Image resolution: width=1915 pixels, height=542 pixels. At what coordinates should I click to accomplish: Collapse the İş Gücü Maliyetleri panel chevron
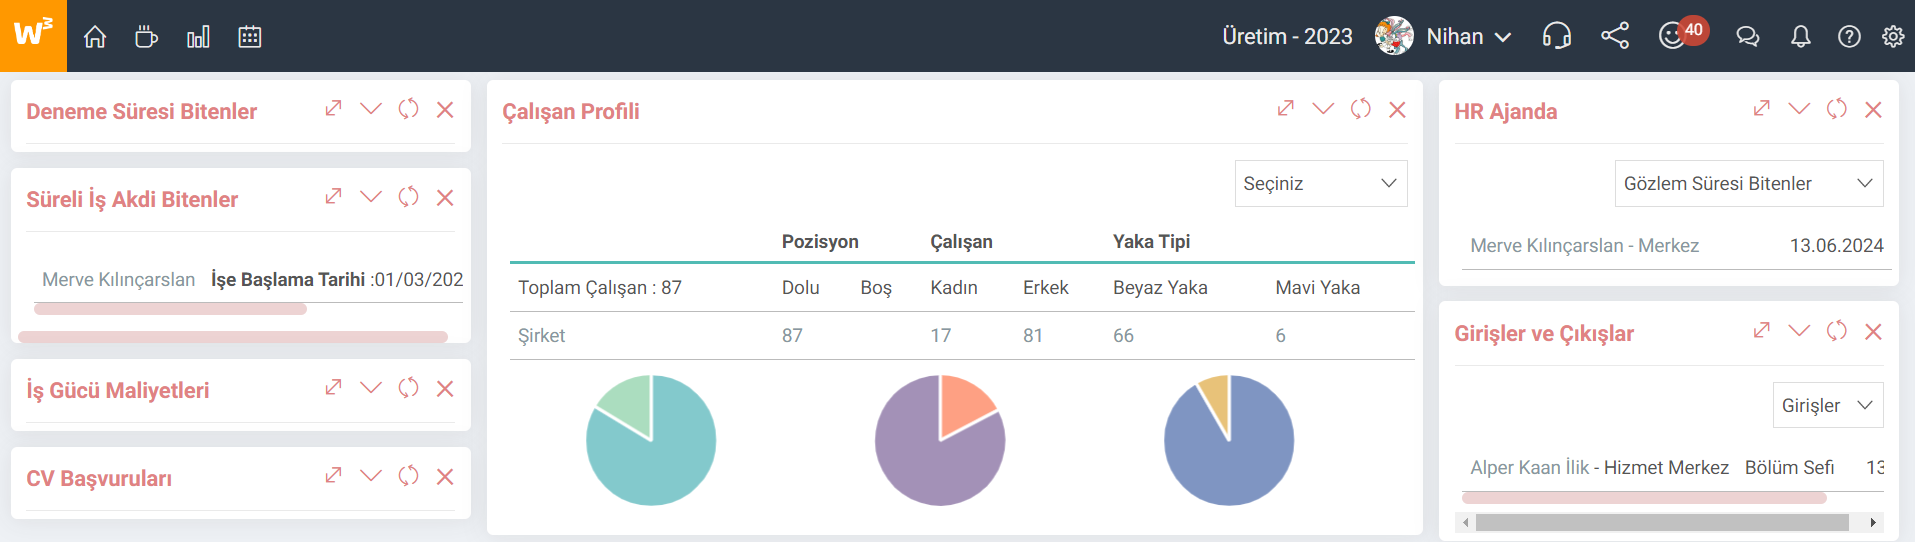(x=371, y=387)
